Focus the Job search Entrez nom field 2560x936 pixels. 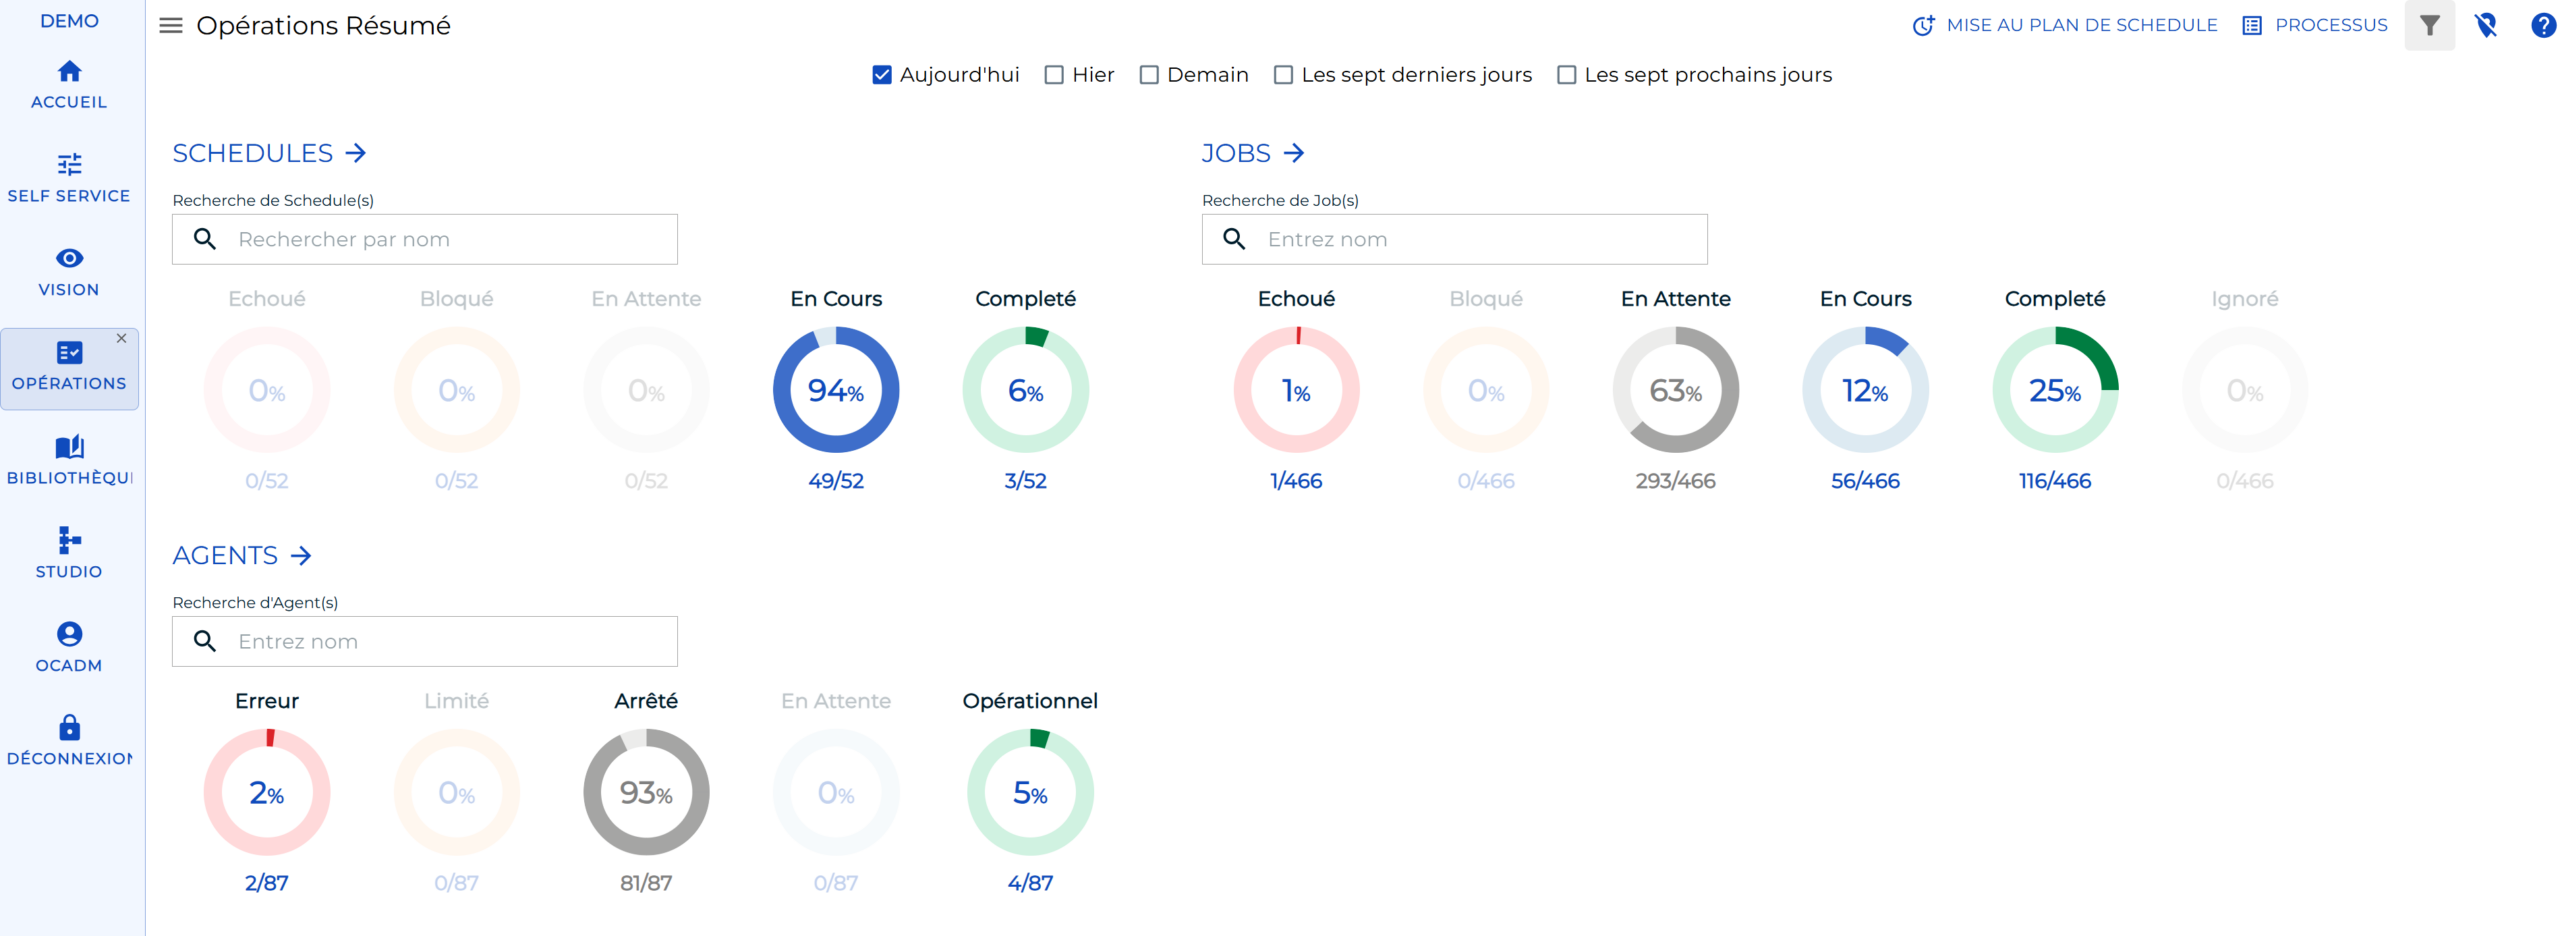pyautogui.click(x=1454, y=239)
